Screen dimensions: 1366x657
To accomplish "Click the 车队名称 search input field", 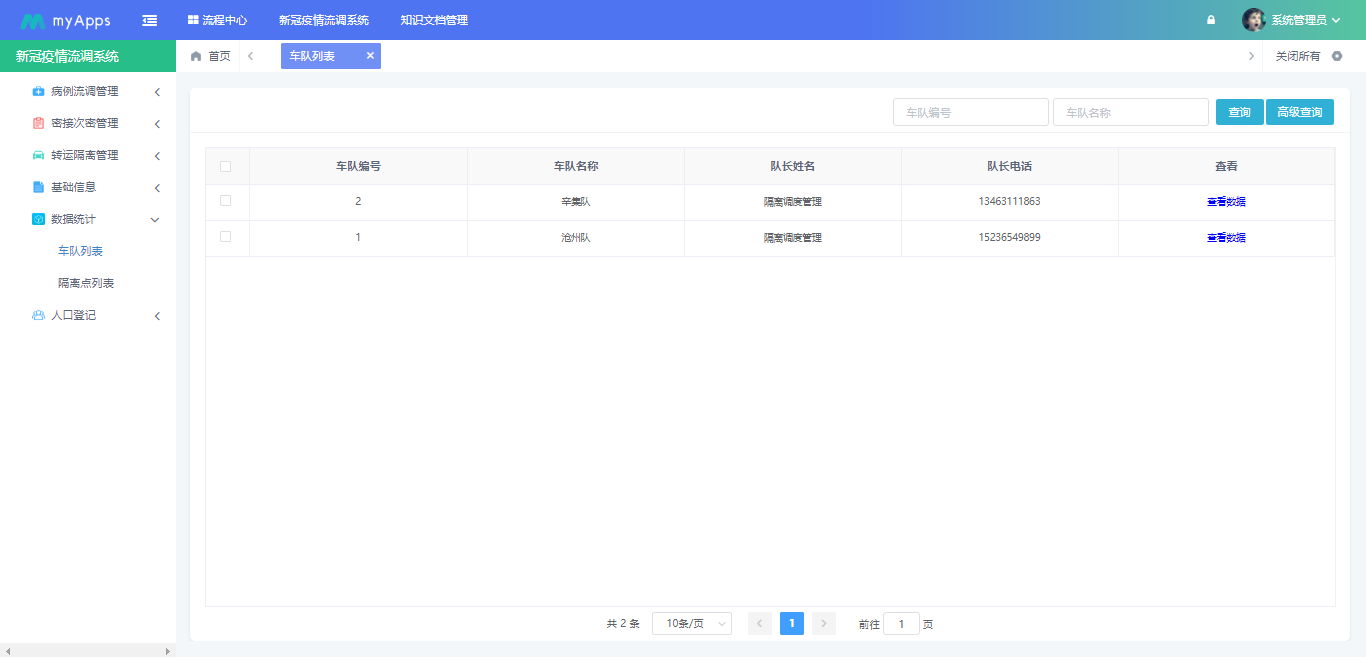I will click(1130, 111).
